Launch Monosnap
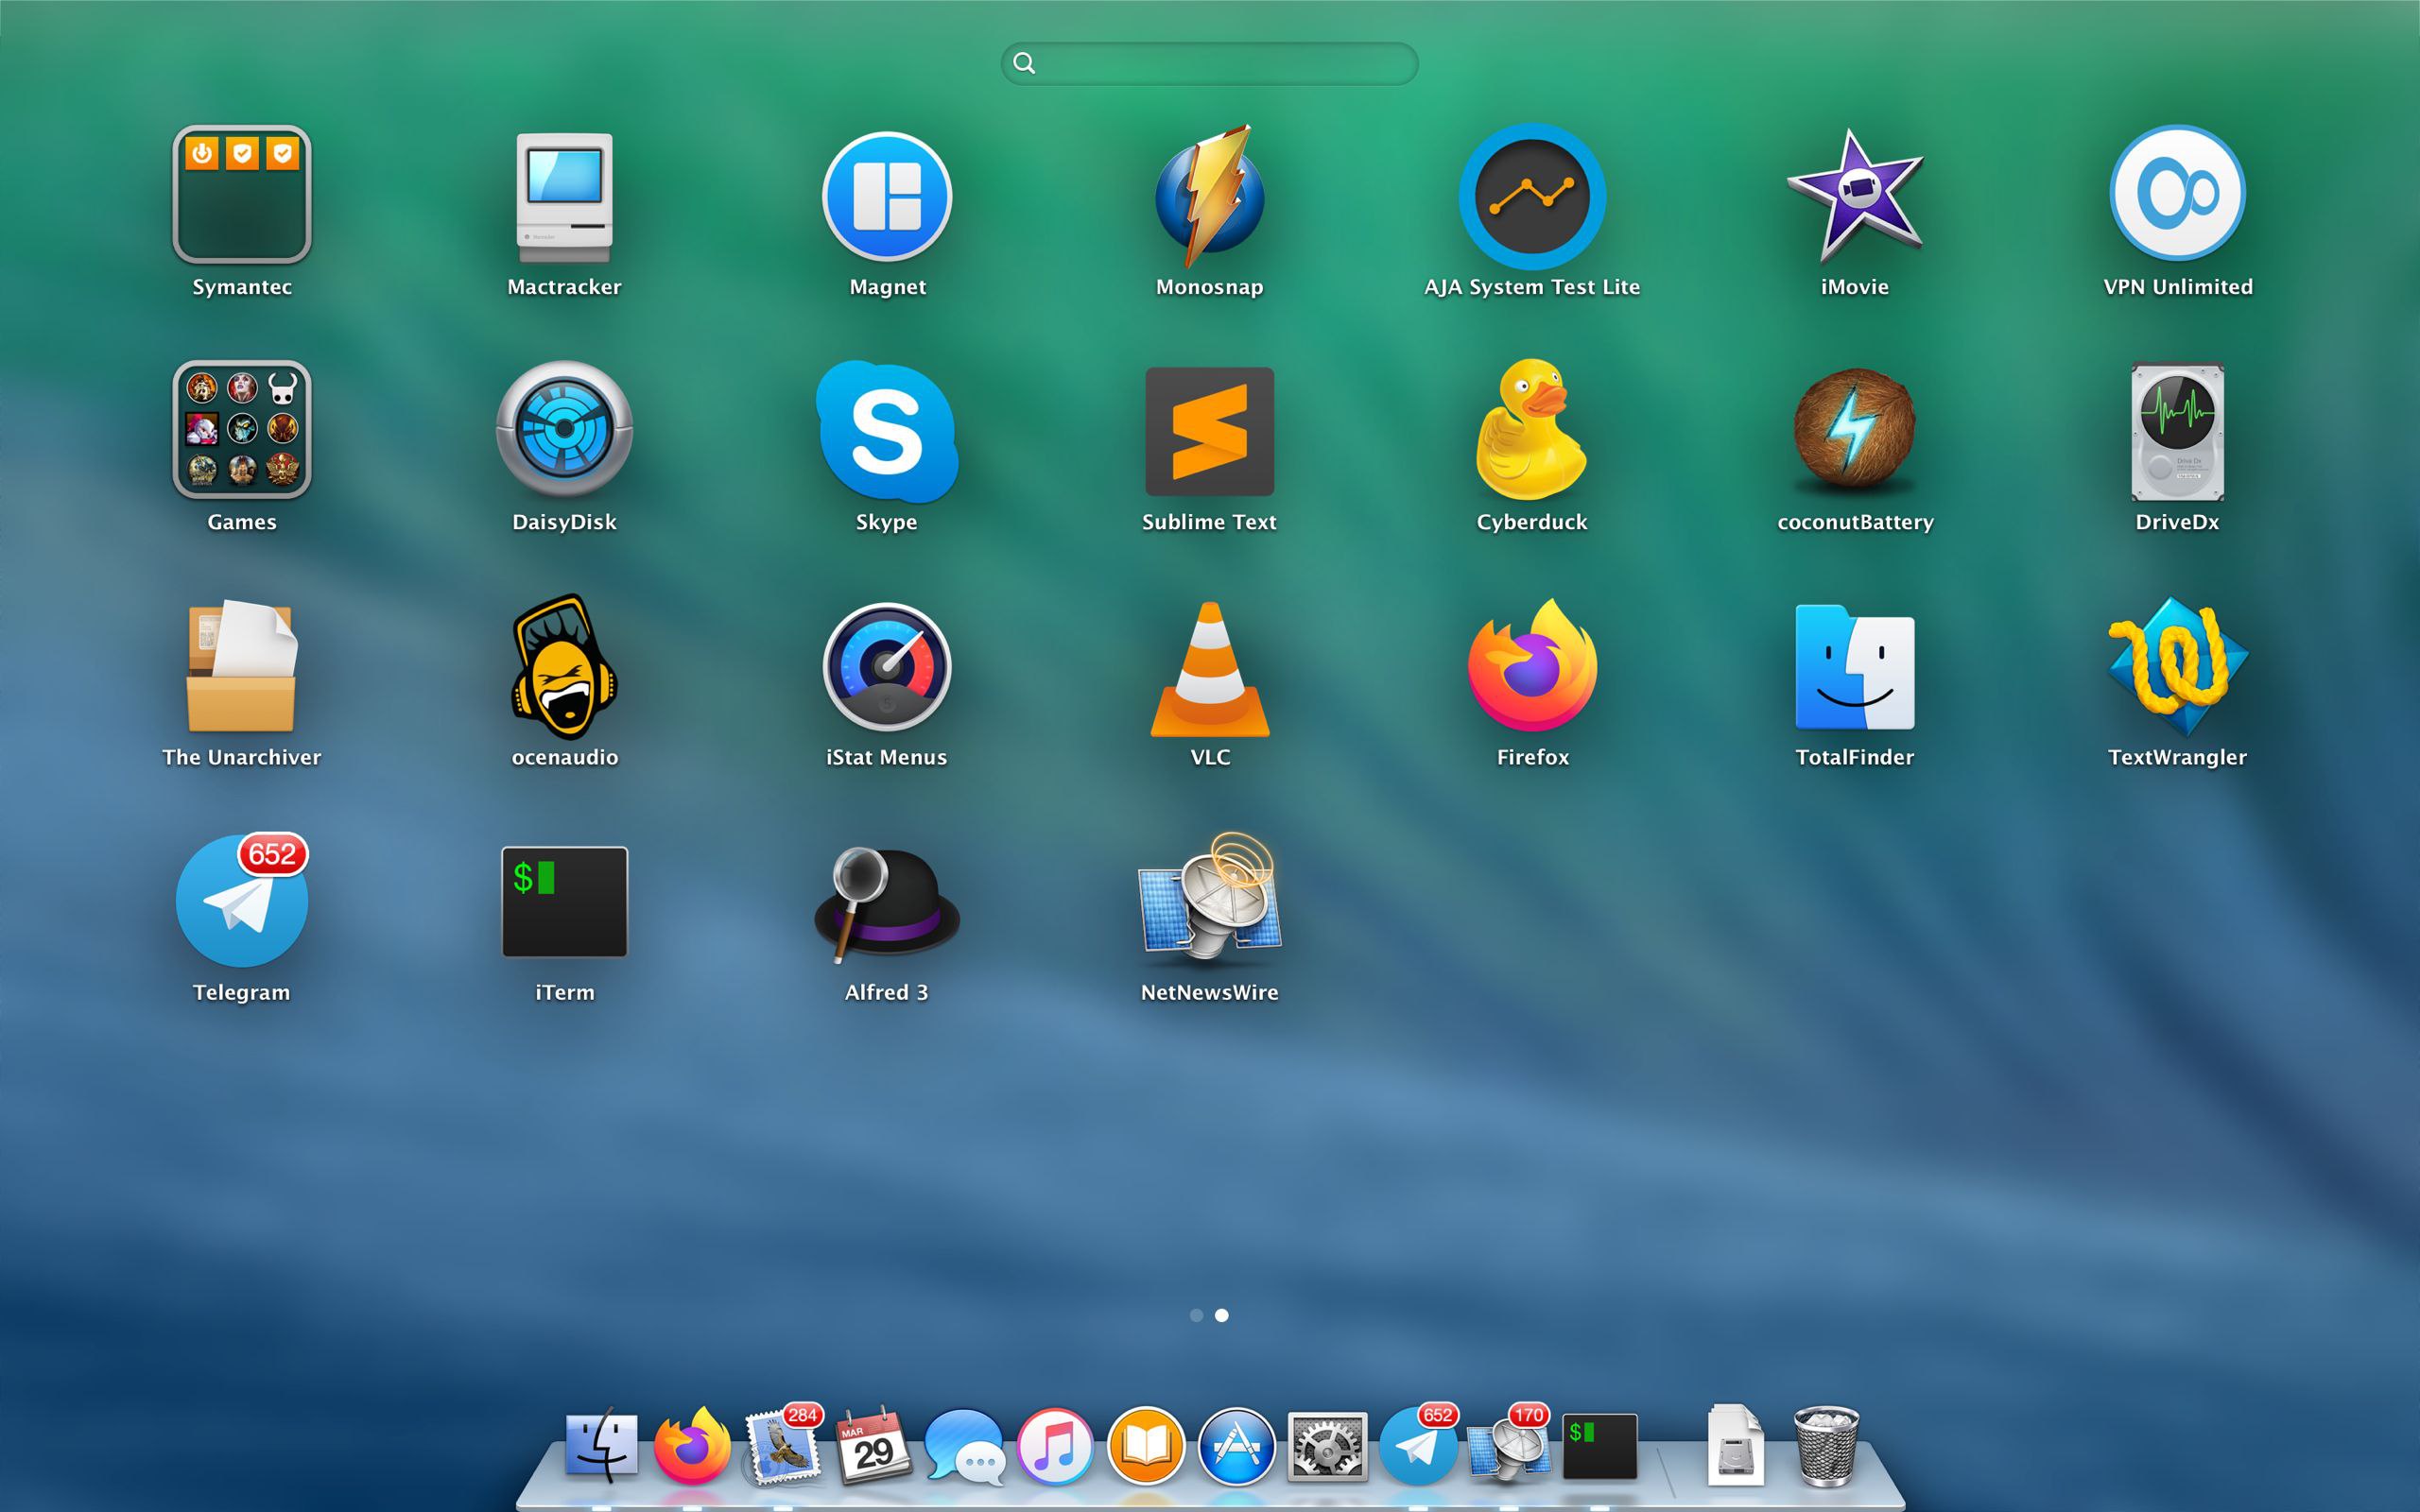The width and height of the screenshot is (2420, 1512). click(1209, 196)
